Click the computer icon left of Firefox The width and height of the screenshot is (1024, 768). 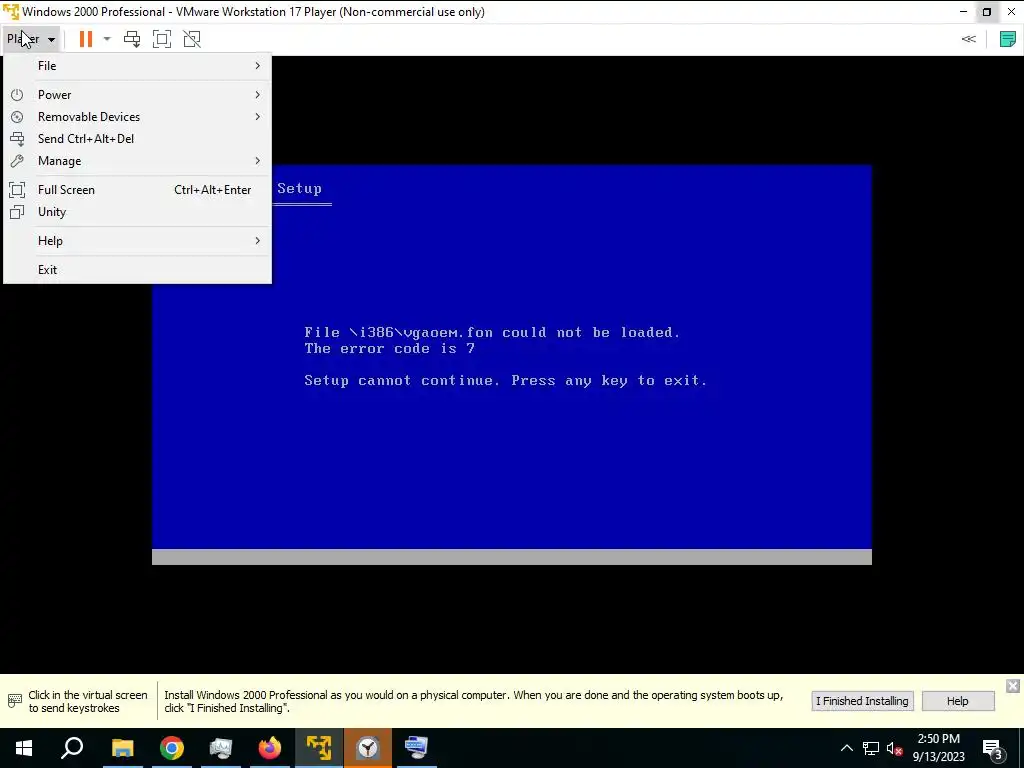221,748
